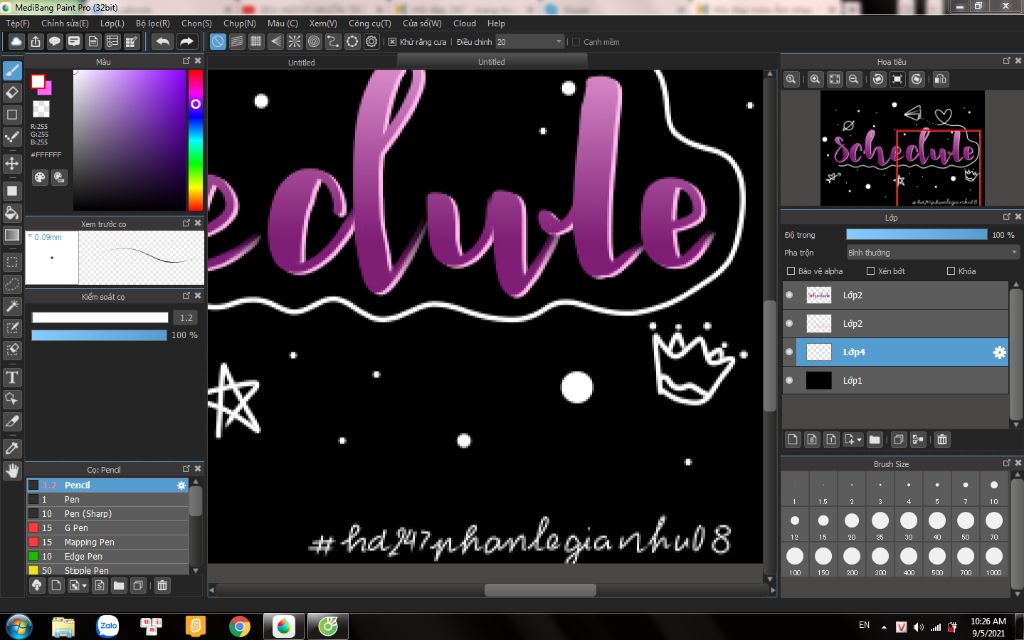This screenshot has height=640, width=1024.
Task: Delete brush using trash icon in Cọ panel
Action: point(162,586)
